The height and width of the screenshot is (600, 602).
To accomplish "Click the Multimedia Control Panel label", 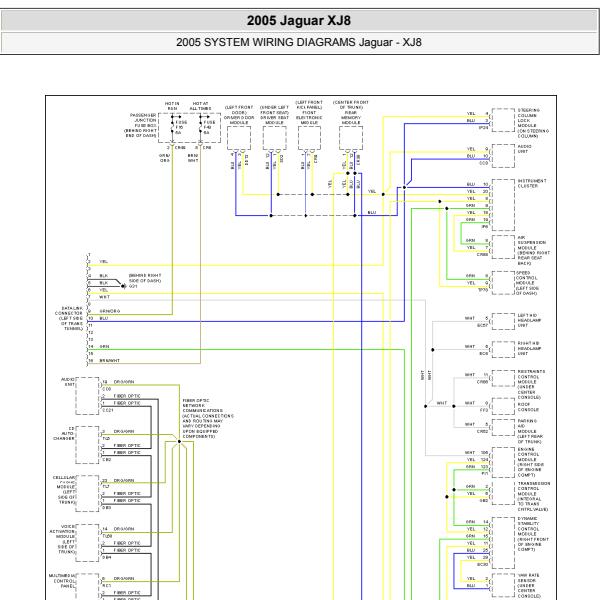I will tap(62, 581).
